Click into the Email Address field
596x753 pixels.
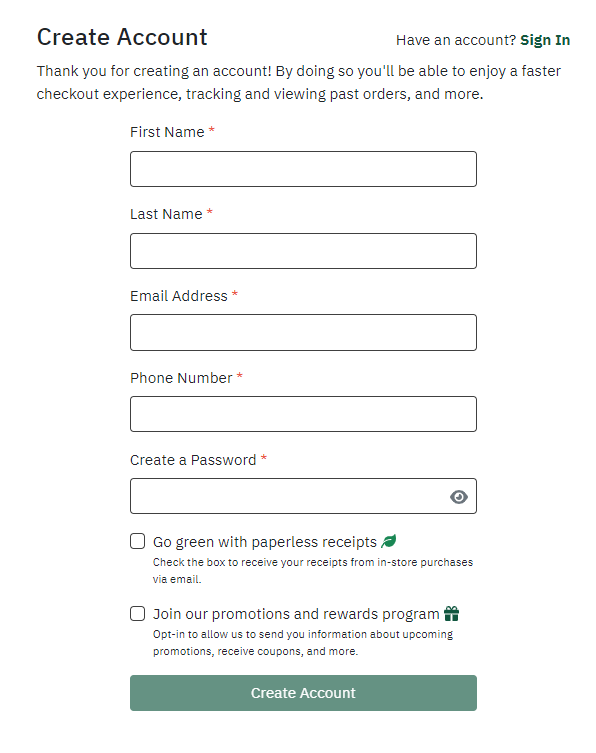pyautogui.click(x=303, y=332)
